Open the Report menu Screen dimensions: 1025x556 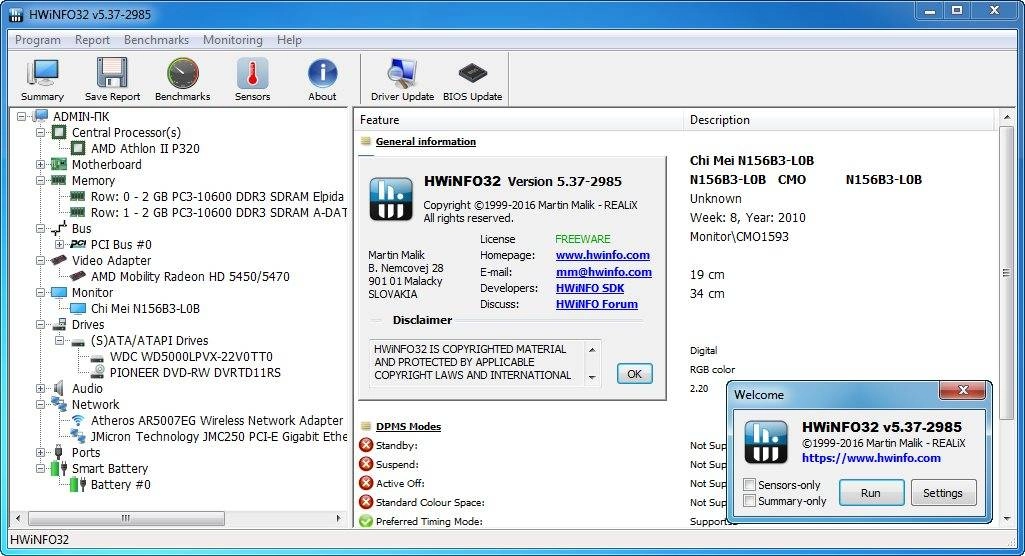pos(92,40)
